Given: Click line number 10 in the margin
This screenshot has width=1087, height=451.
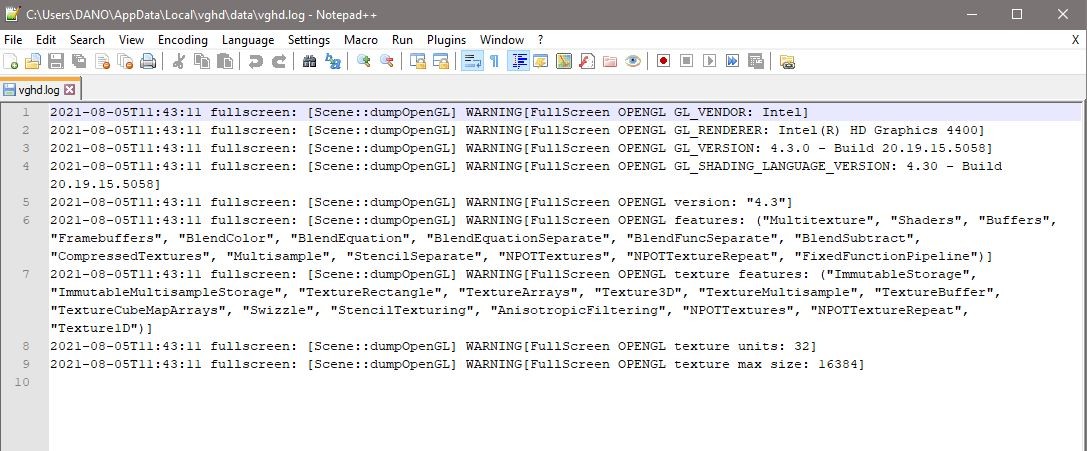Looking at the screenshot, I should [x=21, y=382].
